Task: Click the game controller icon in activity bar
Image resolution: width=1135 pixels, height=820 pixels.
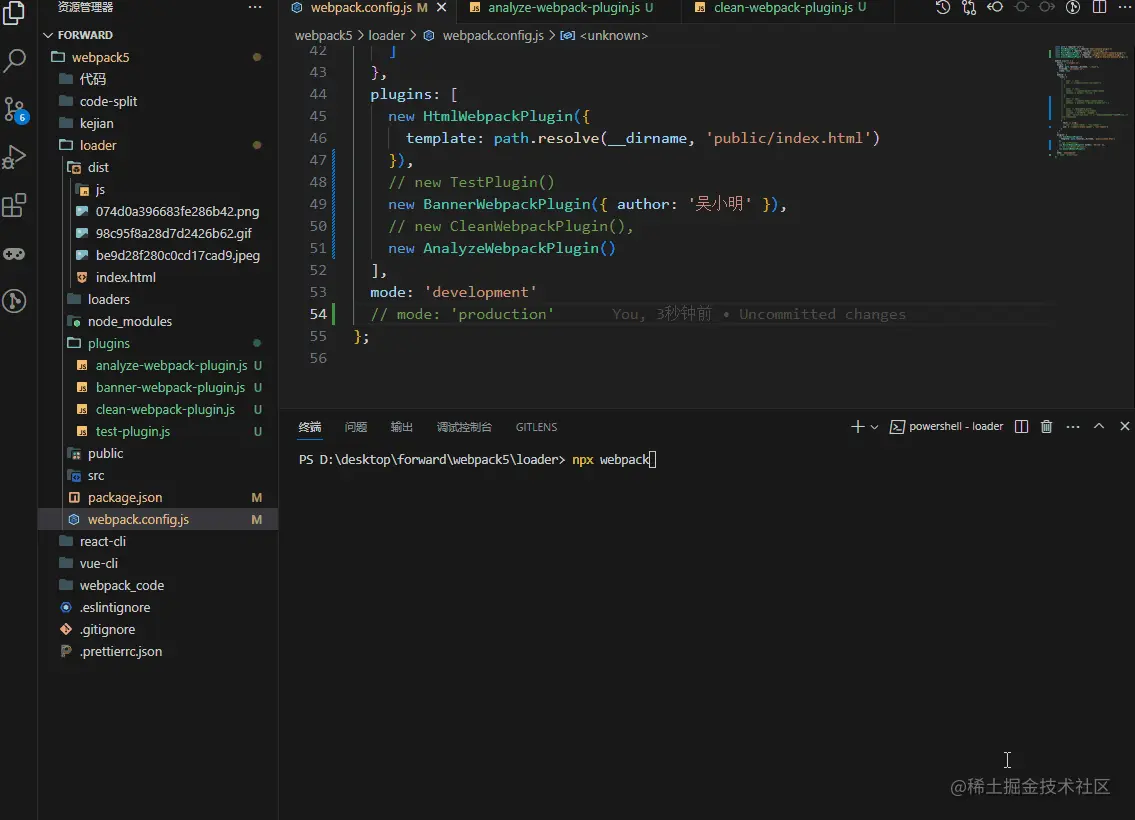Action: click(x=14, y=254)
